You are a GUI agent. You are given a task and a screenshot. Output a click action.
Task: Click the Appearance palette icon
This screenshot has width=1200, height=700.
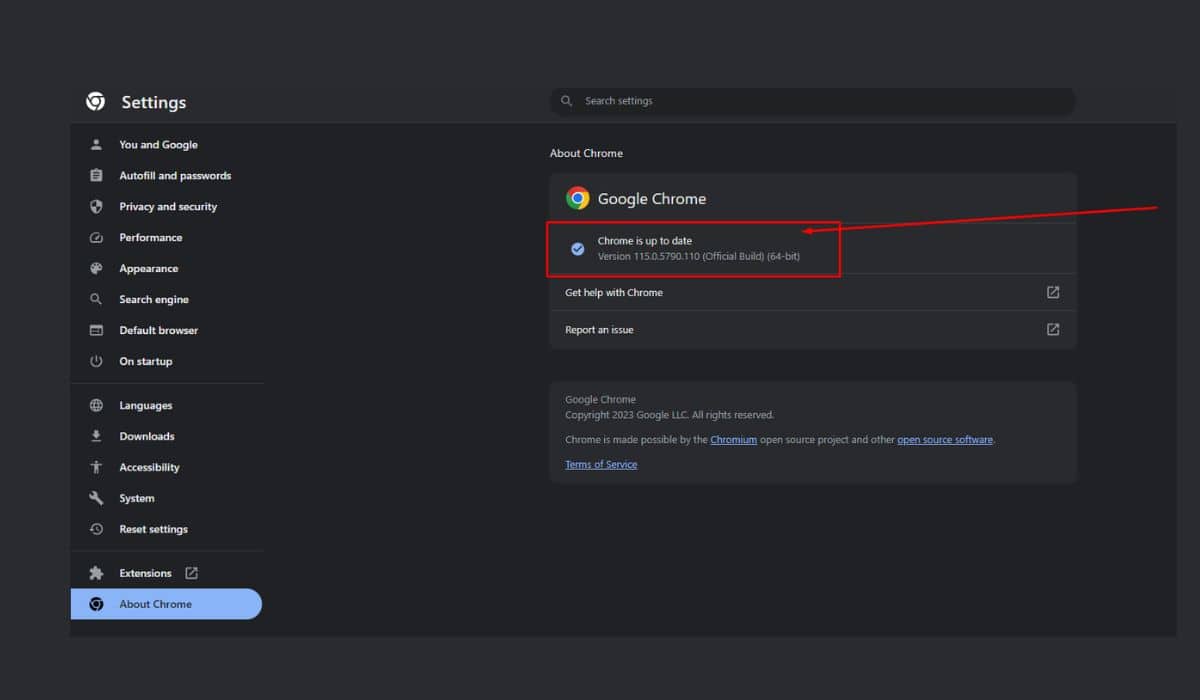(96, 269)
